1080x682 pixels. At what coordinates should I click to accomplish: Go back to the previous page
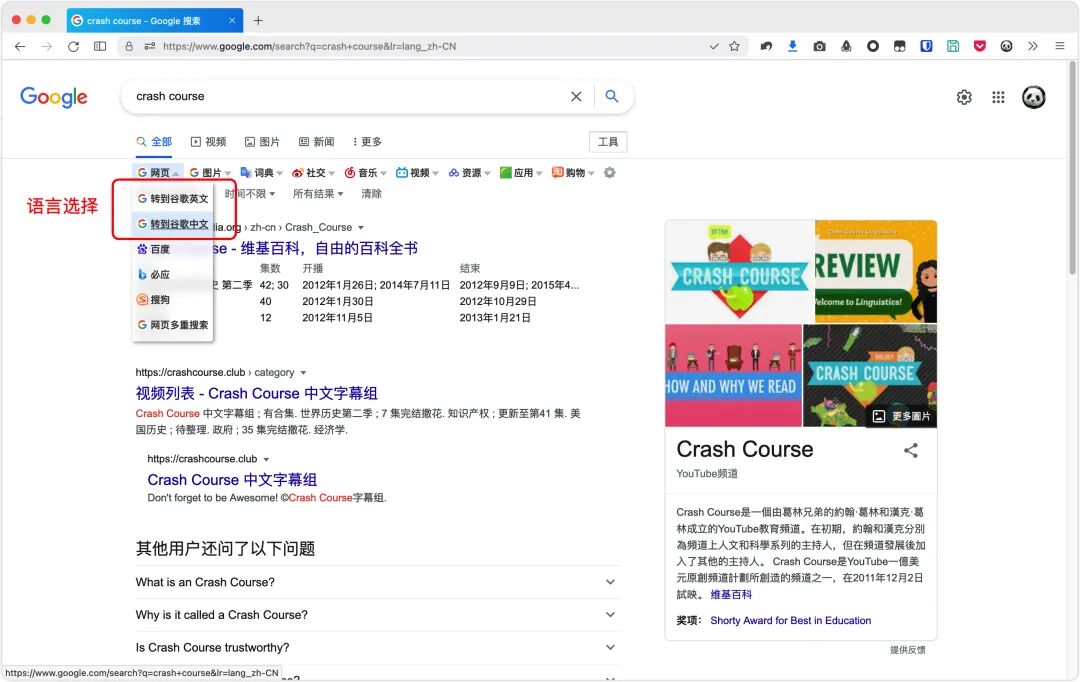[20, 46]
